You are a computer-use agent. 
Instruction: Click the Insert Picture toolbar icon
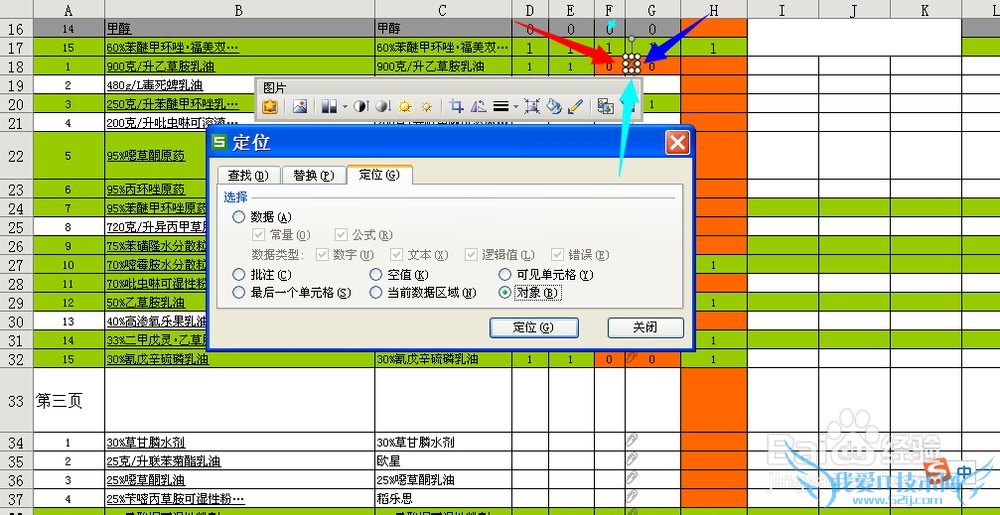point(300,106)
